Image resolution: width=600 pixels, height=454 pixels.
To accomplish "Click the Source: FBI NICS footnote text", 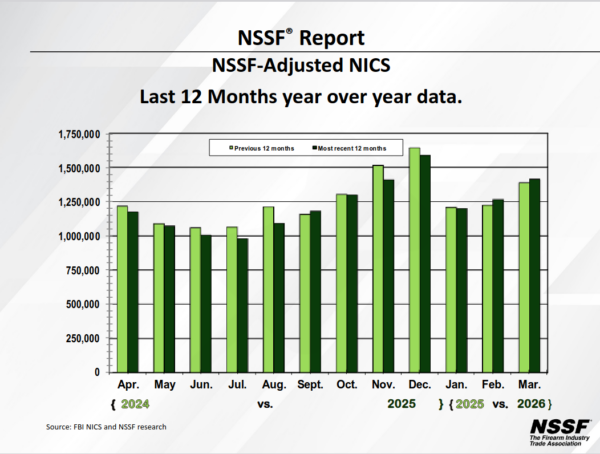I will 105,427.
